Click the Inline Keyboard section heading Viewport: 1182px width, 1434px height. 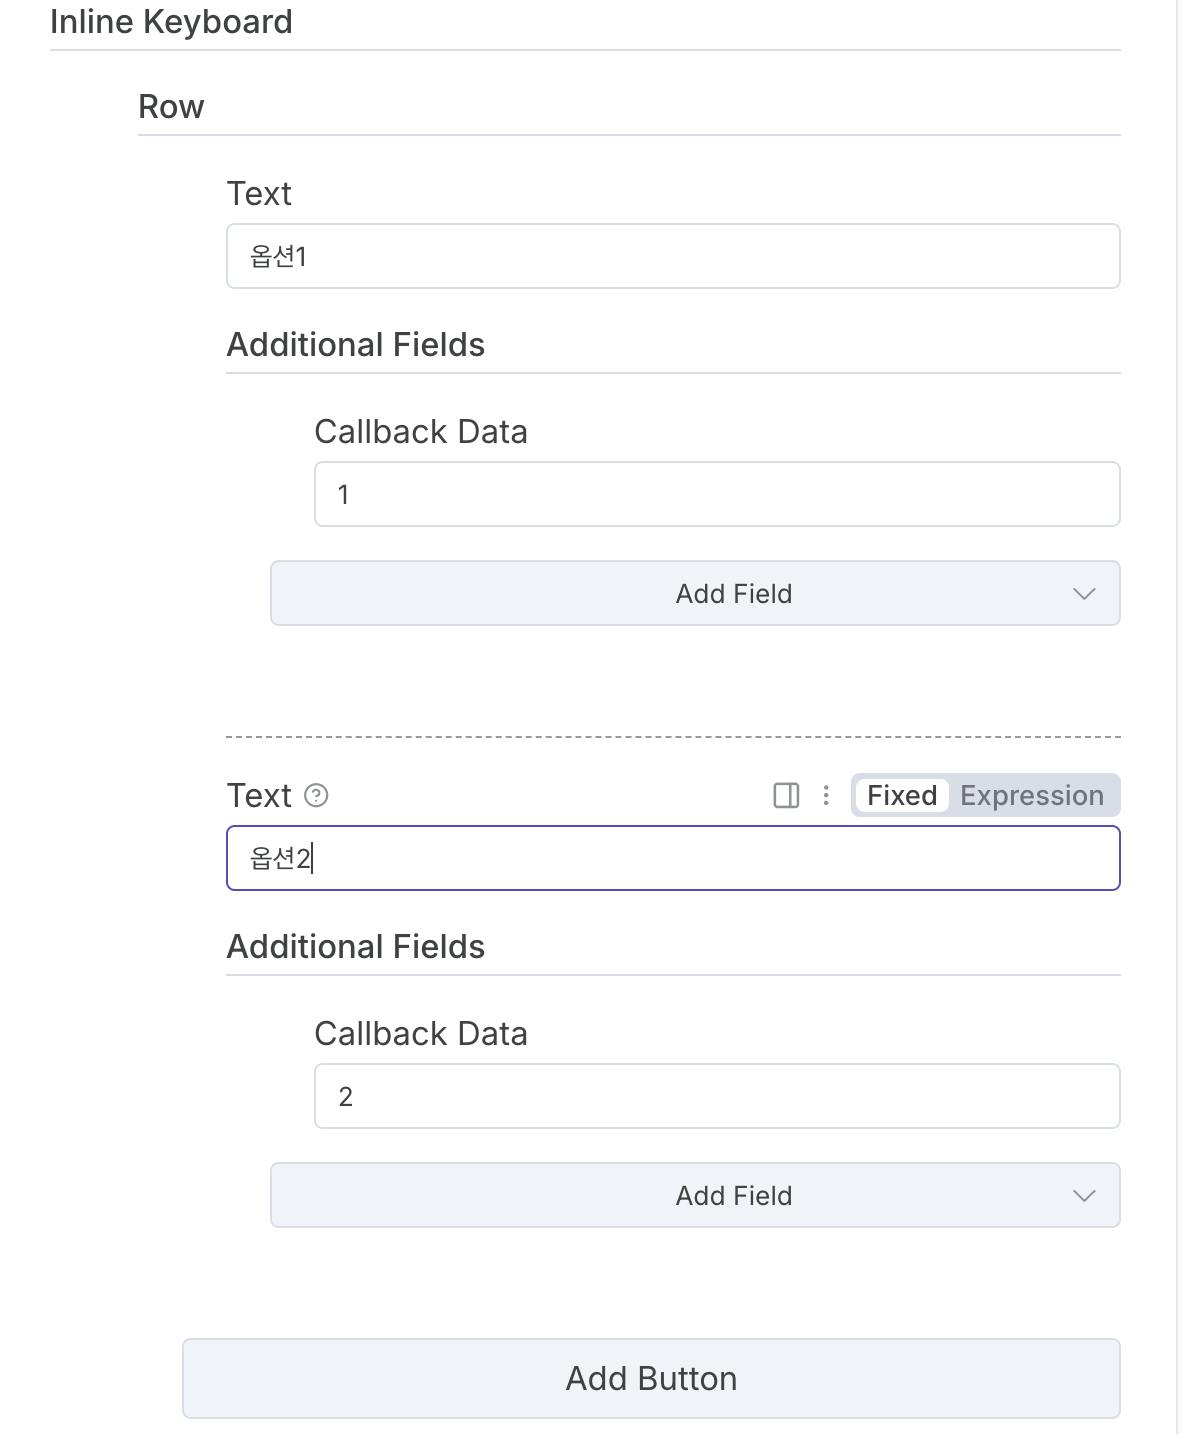pos(171,22)
